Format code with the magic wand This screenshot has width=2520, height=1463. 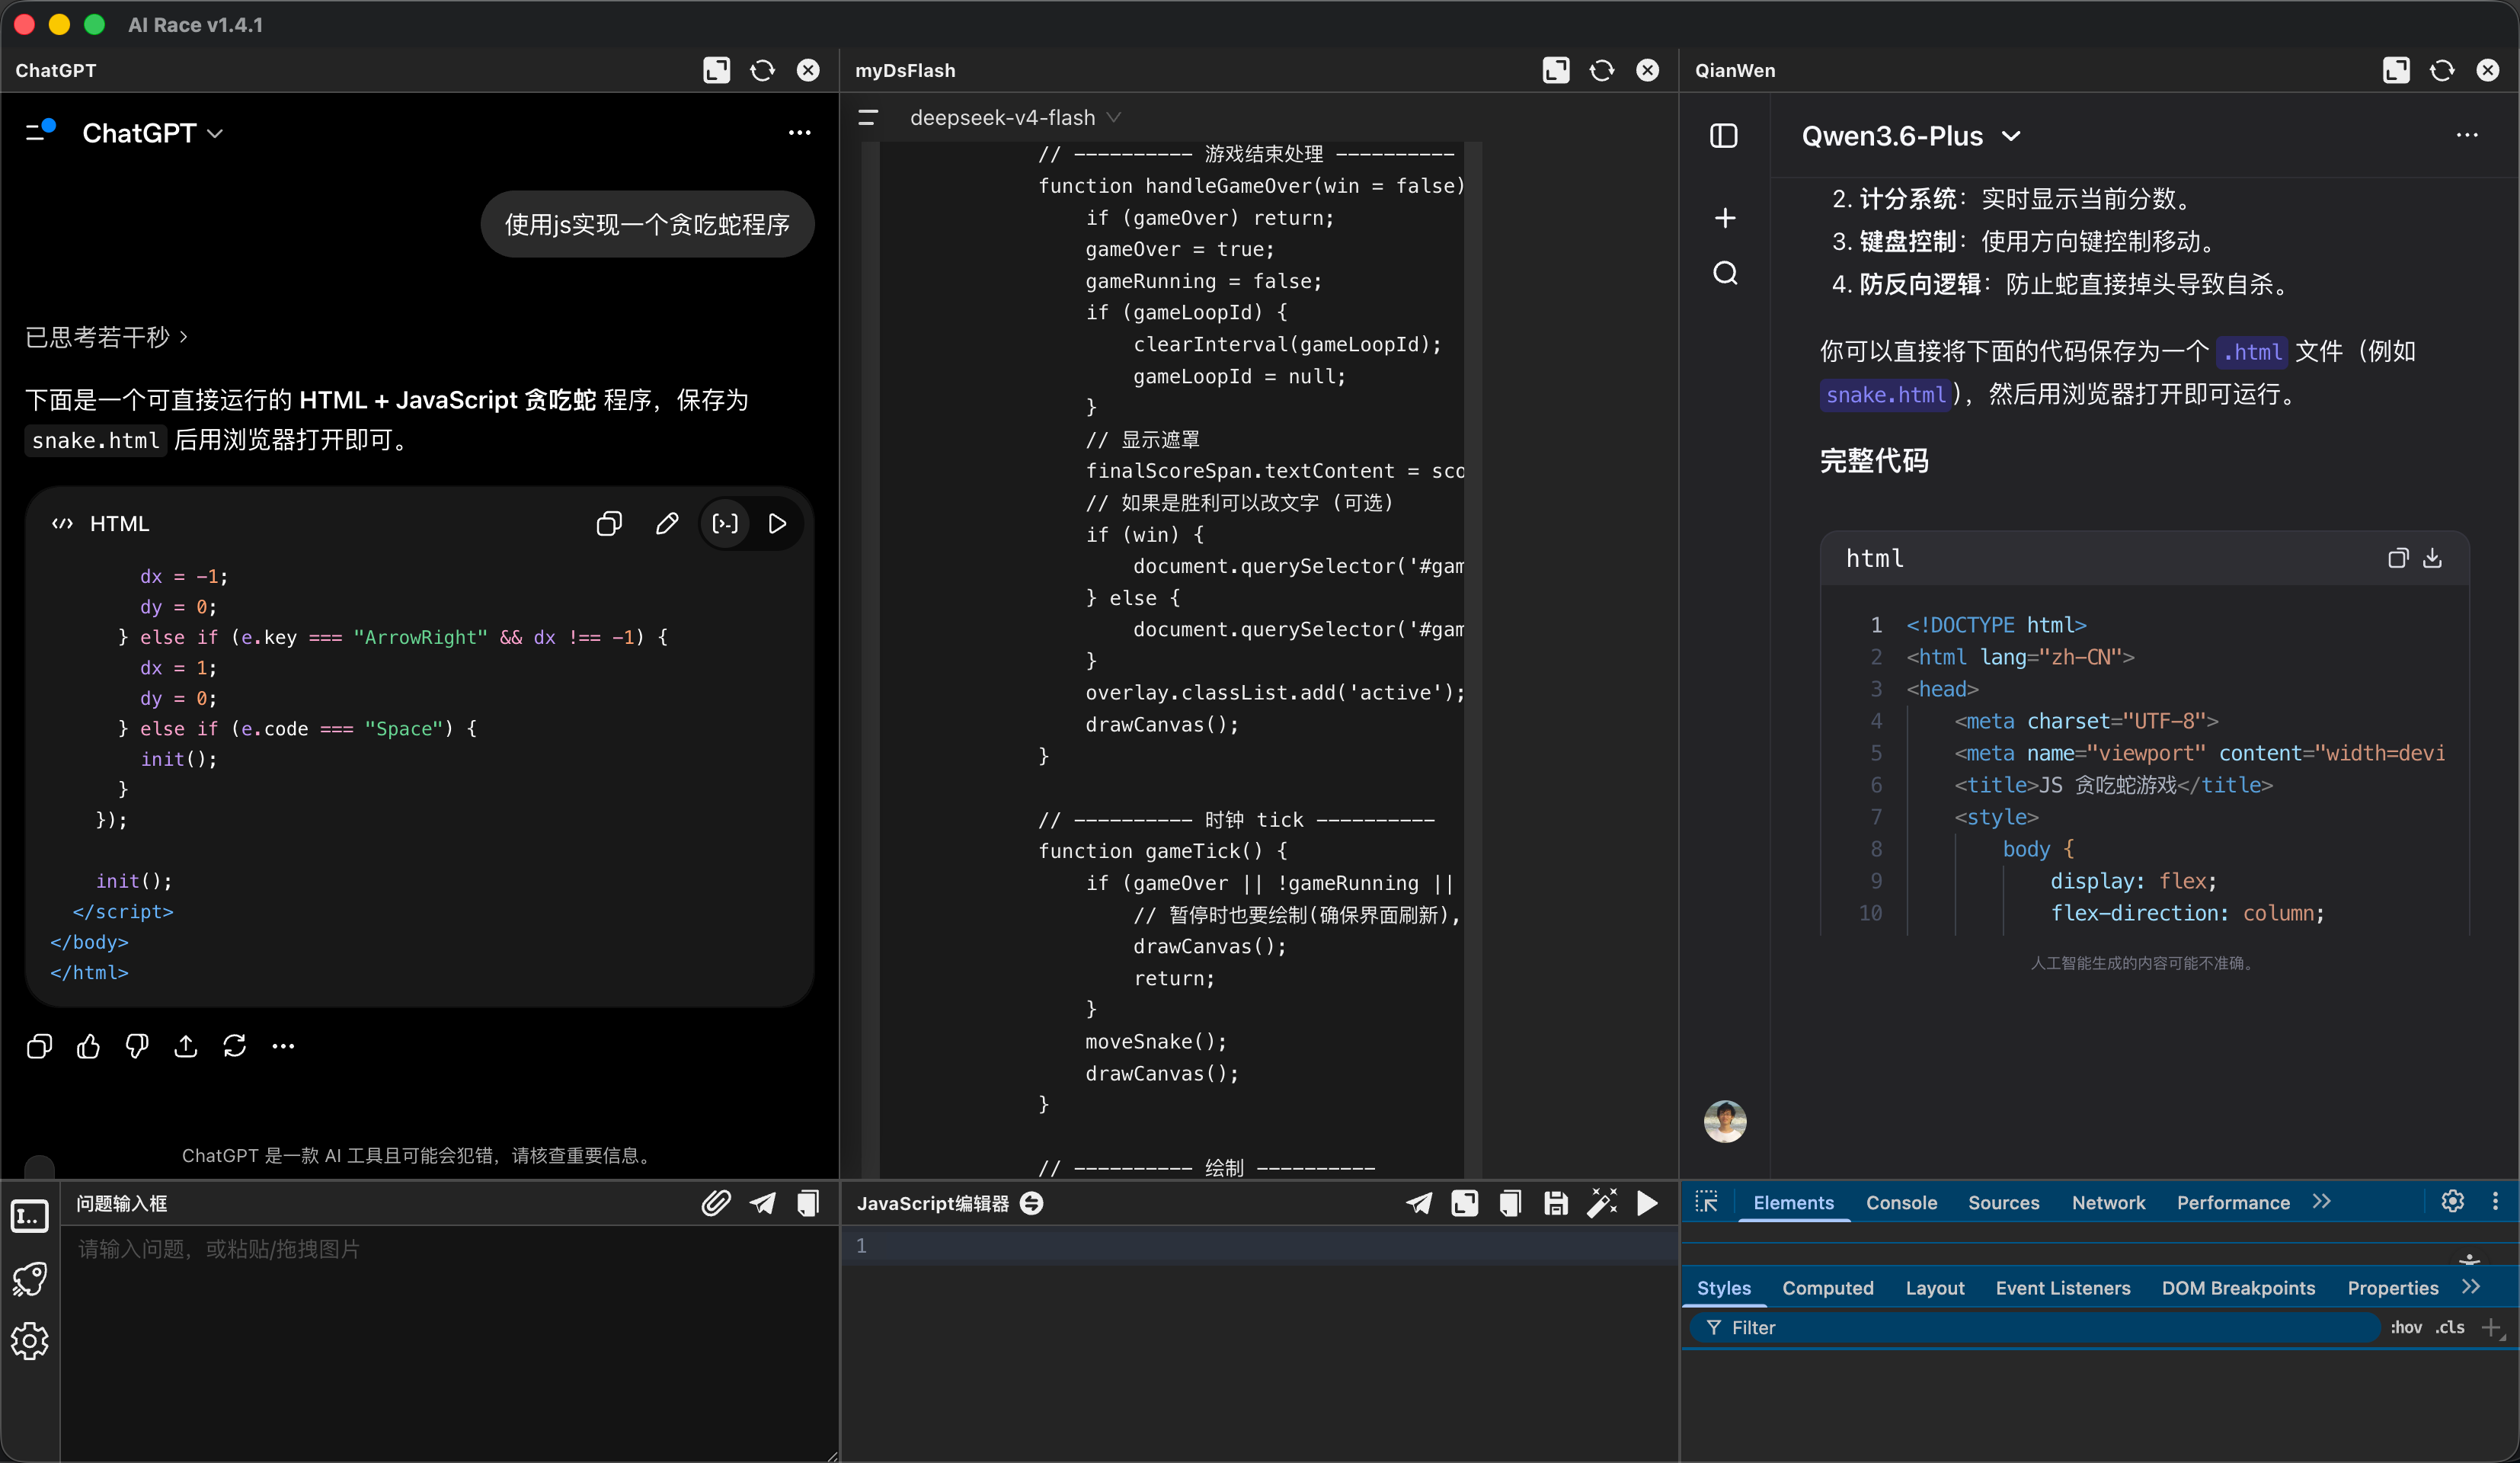click(x=1602, y=1203)
